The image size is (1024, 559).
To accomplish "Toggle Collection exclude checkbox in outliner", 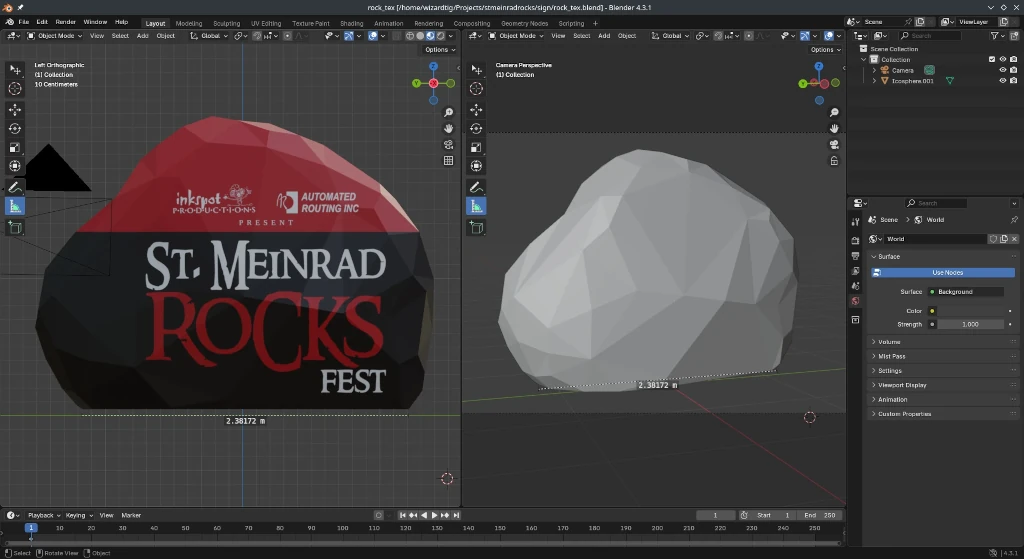I will point(992,59).
